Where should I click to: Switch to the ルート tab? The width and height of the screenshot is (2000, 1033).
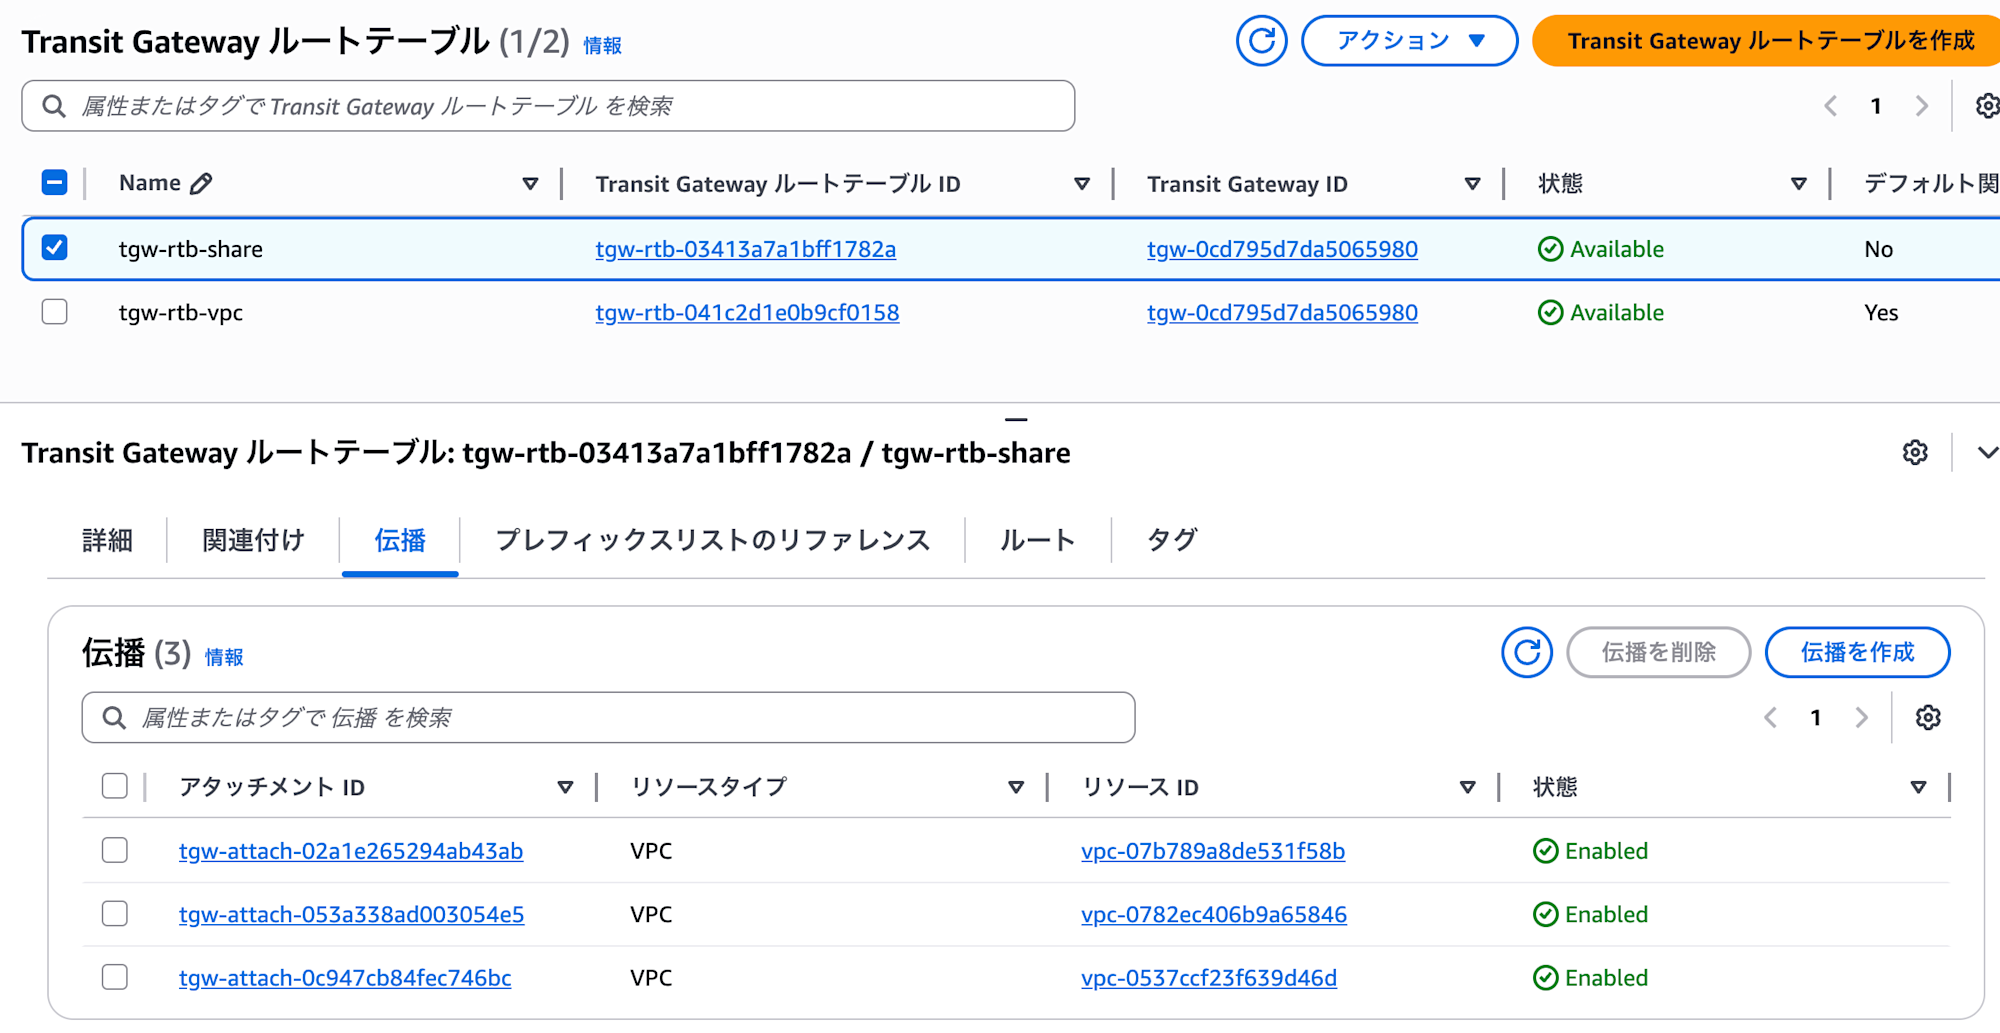click(1037, 541)
